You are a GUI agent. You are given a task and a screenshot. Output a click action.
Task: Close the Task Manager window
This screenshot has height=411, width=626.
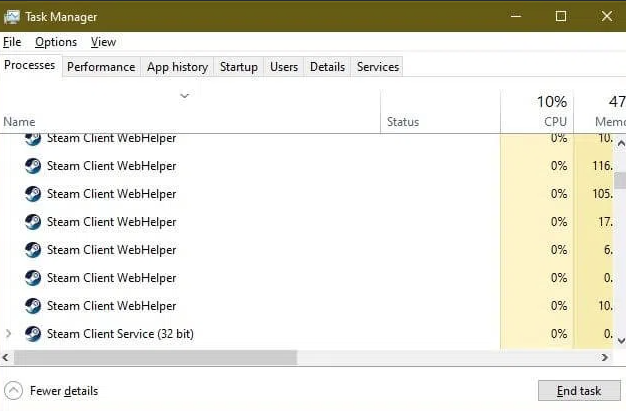(607, 16)
